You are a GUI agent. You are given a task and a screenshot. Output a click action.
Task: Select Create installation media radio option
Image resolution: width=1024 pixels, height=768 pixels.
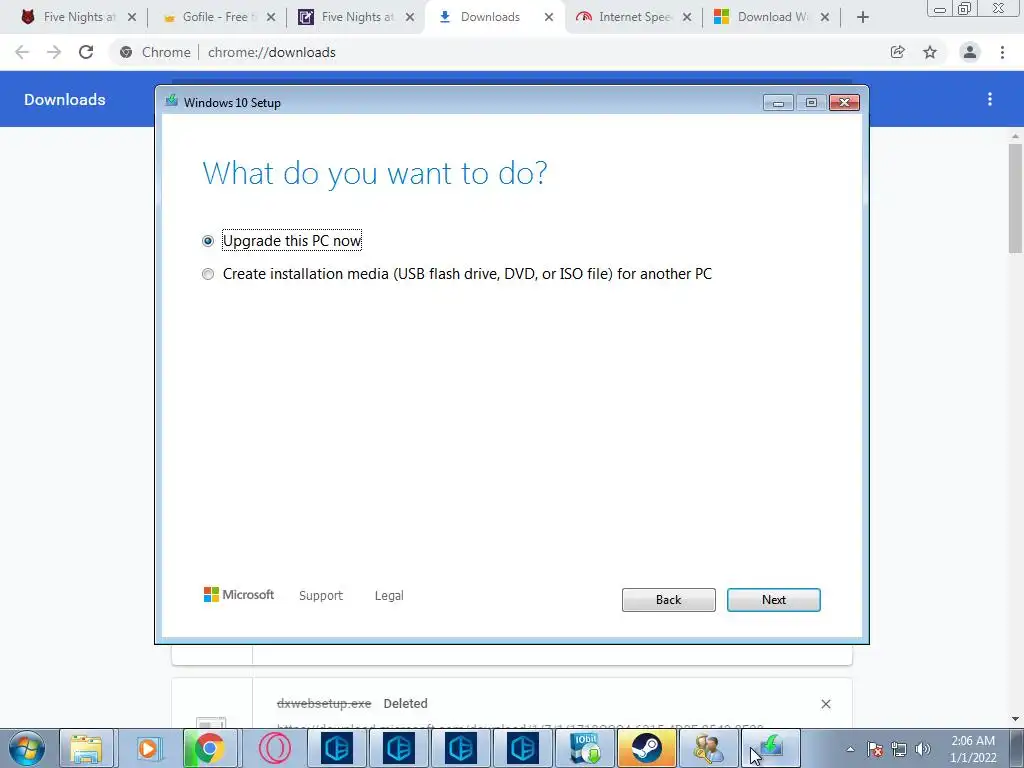[208, 274]
